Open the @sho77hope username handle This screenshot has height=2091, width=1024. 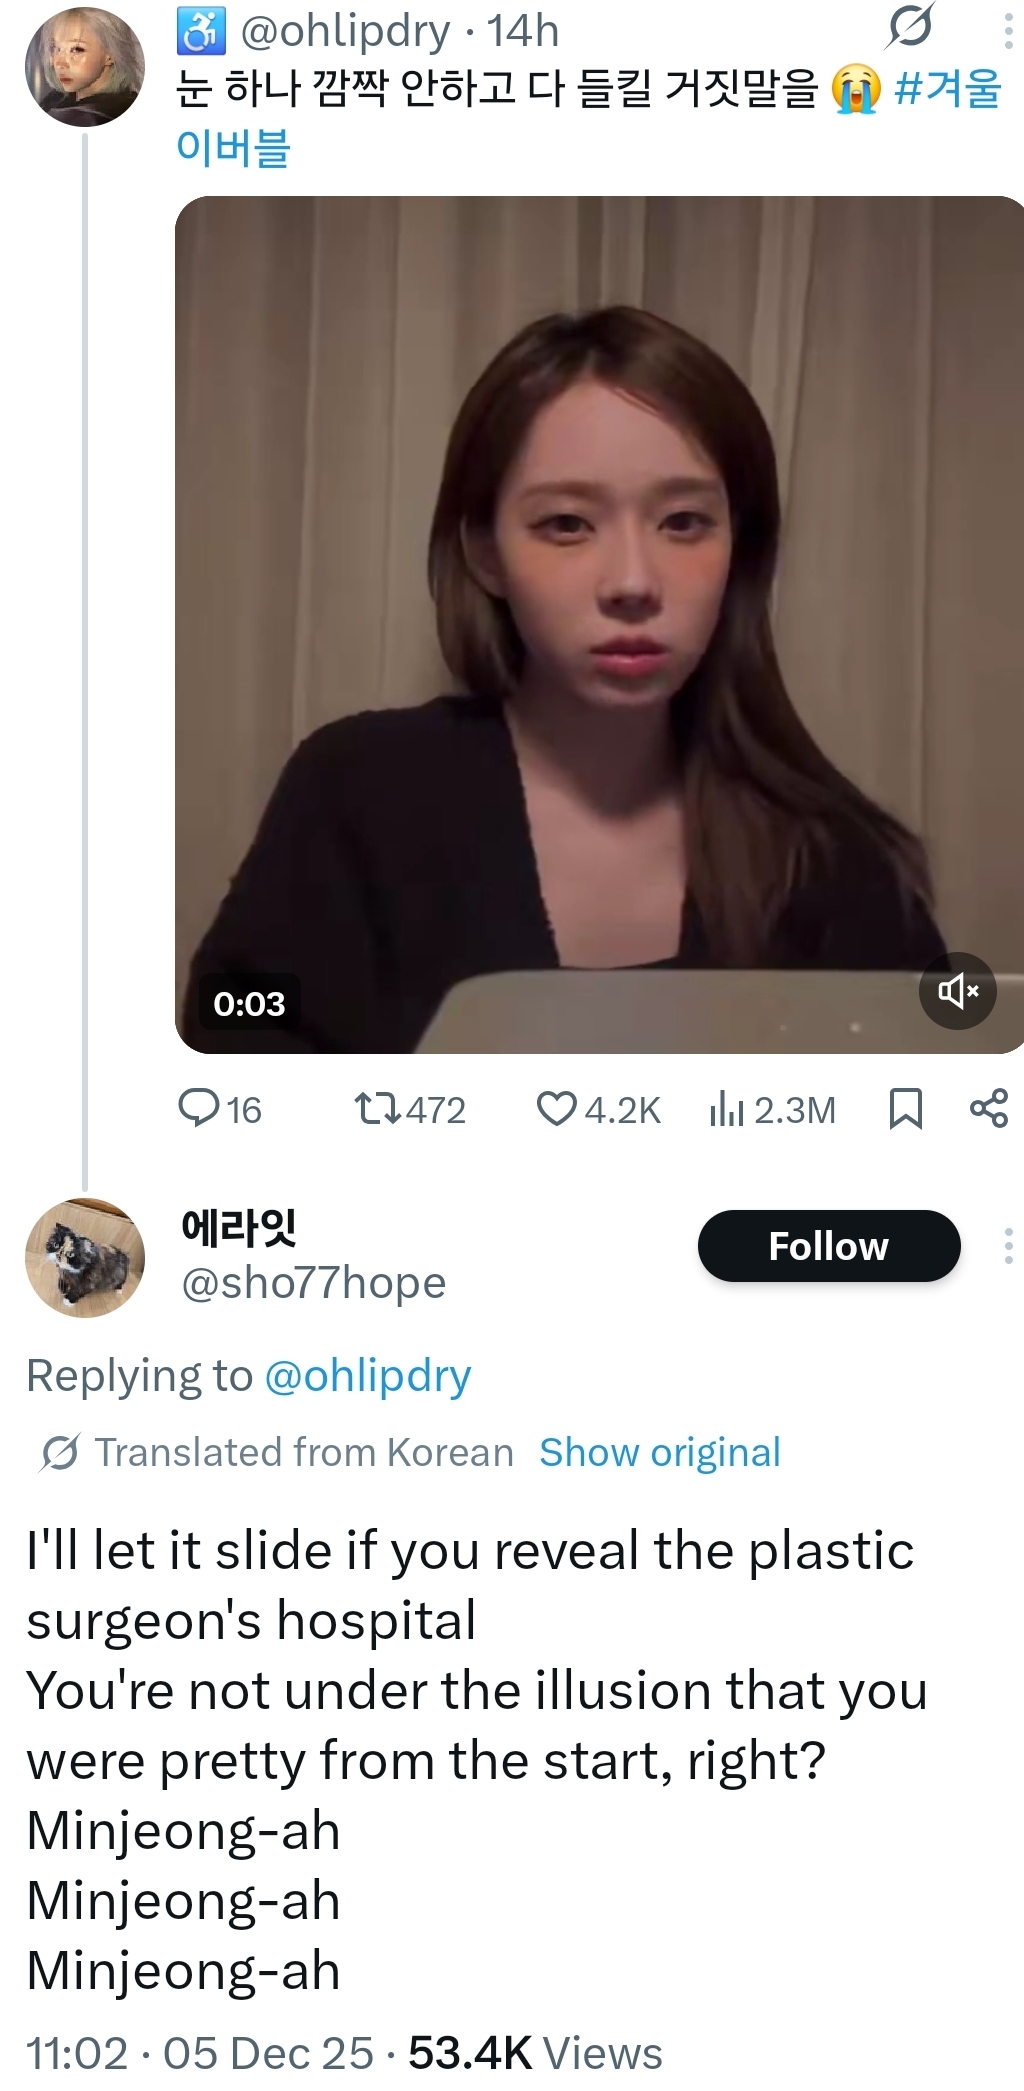pos(313,1283)
